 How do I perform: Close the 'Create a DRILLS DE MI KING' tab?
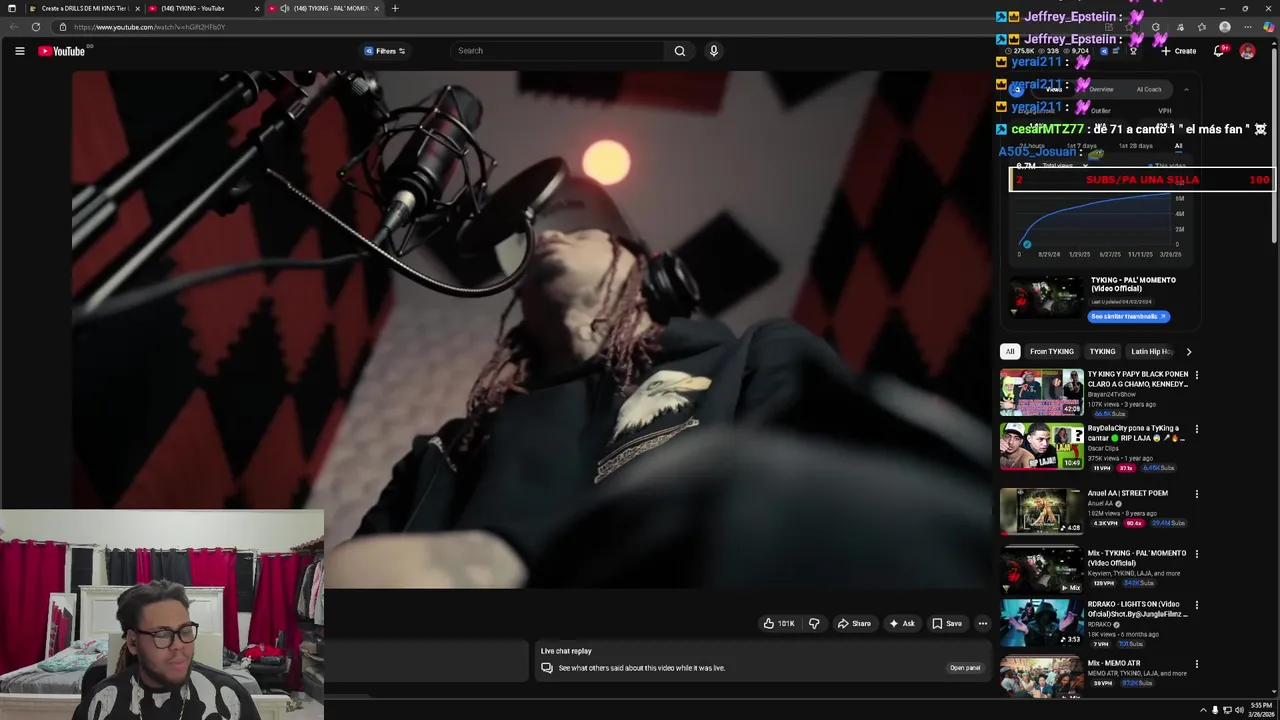tap(137, 8)
